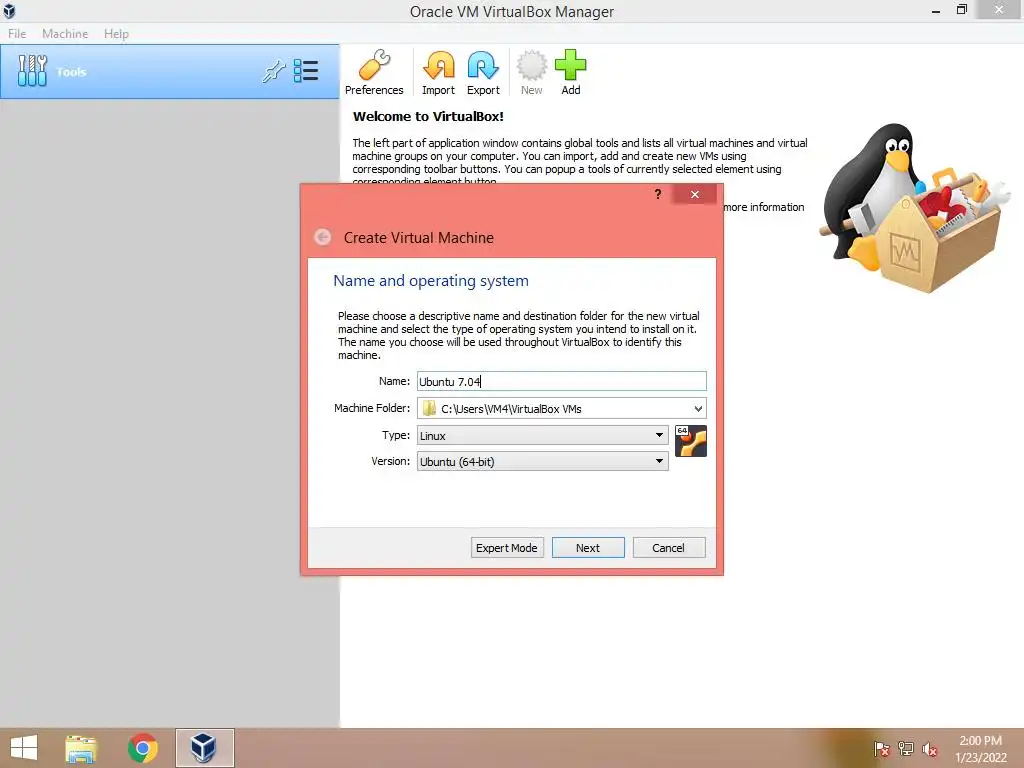This screenshot has width=1024, height=768.
Task: Click the Expert Mode button
Action: coord(507,548)
